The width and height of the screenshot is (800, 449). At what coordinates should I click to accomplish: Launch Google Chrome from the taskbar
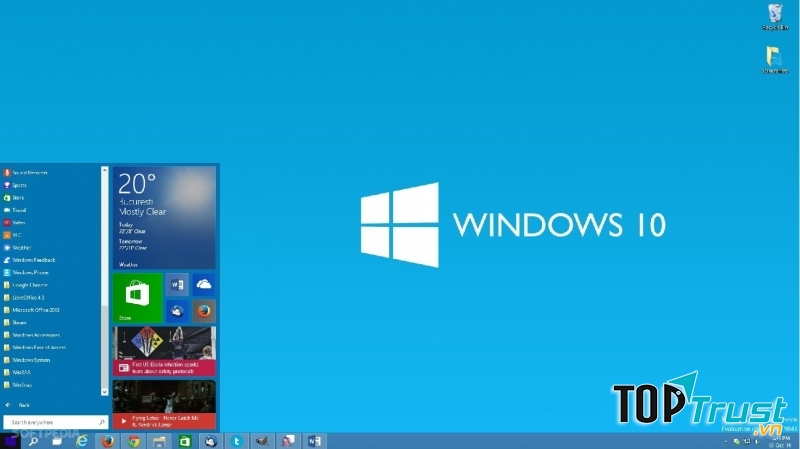(134, 441)
